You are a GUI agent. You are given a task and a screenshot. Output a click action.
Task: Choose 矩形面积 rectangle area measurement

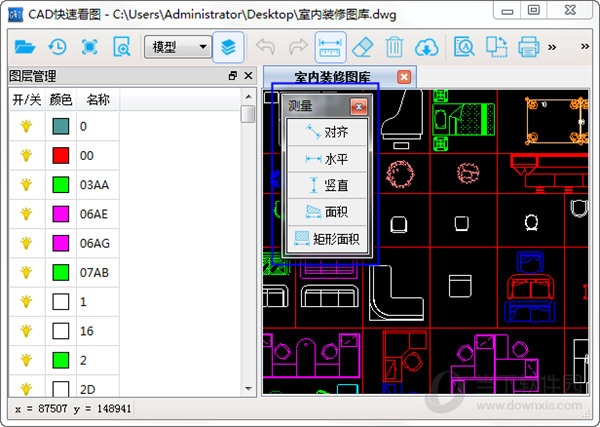327,239
